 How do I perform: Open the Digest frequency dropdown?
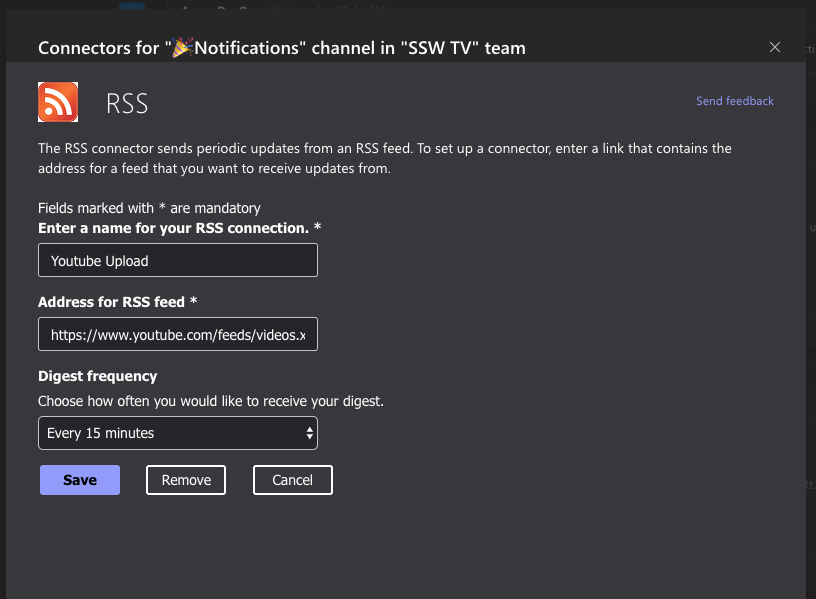coord(178,433)
